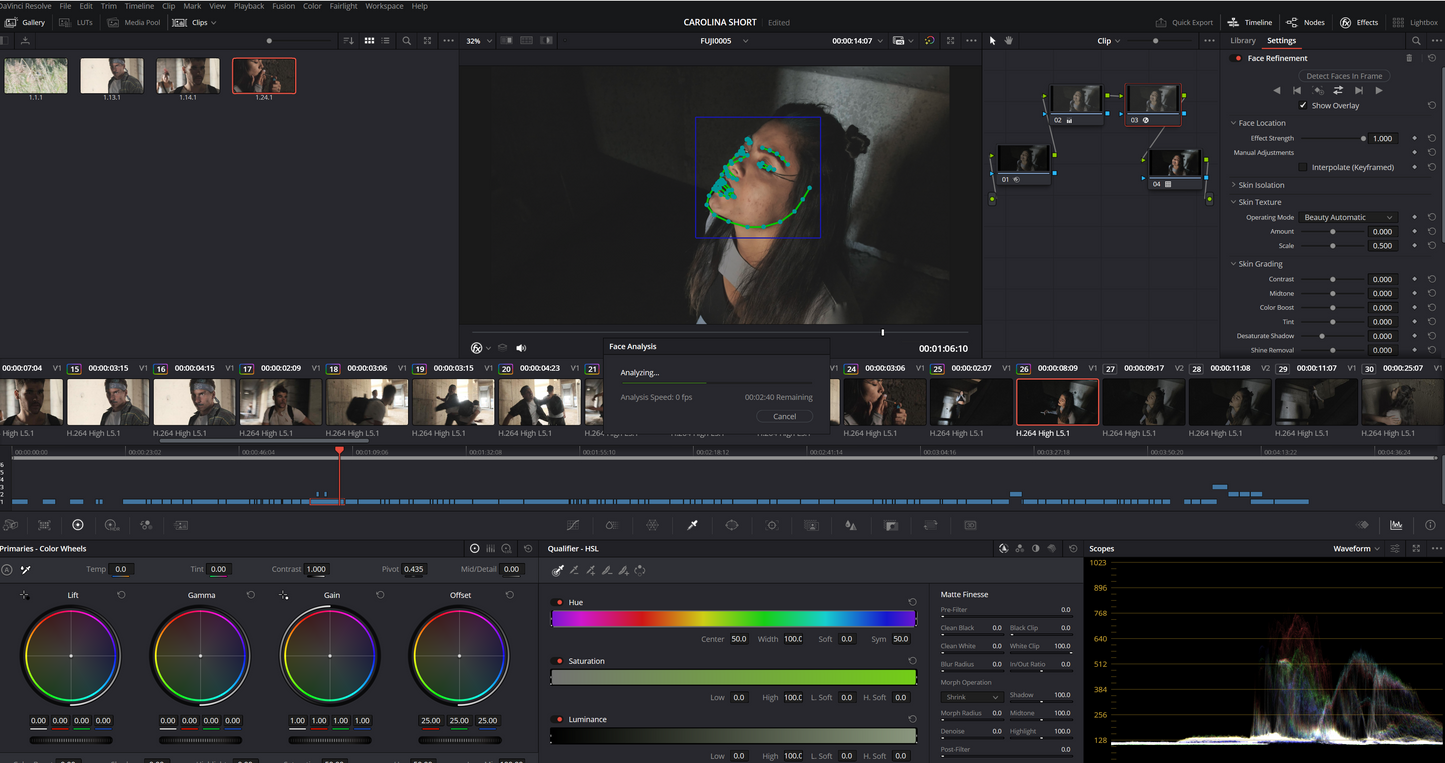
Task: Reset the Effect Strength parameter
Action: (1432, 139)
